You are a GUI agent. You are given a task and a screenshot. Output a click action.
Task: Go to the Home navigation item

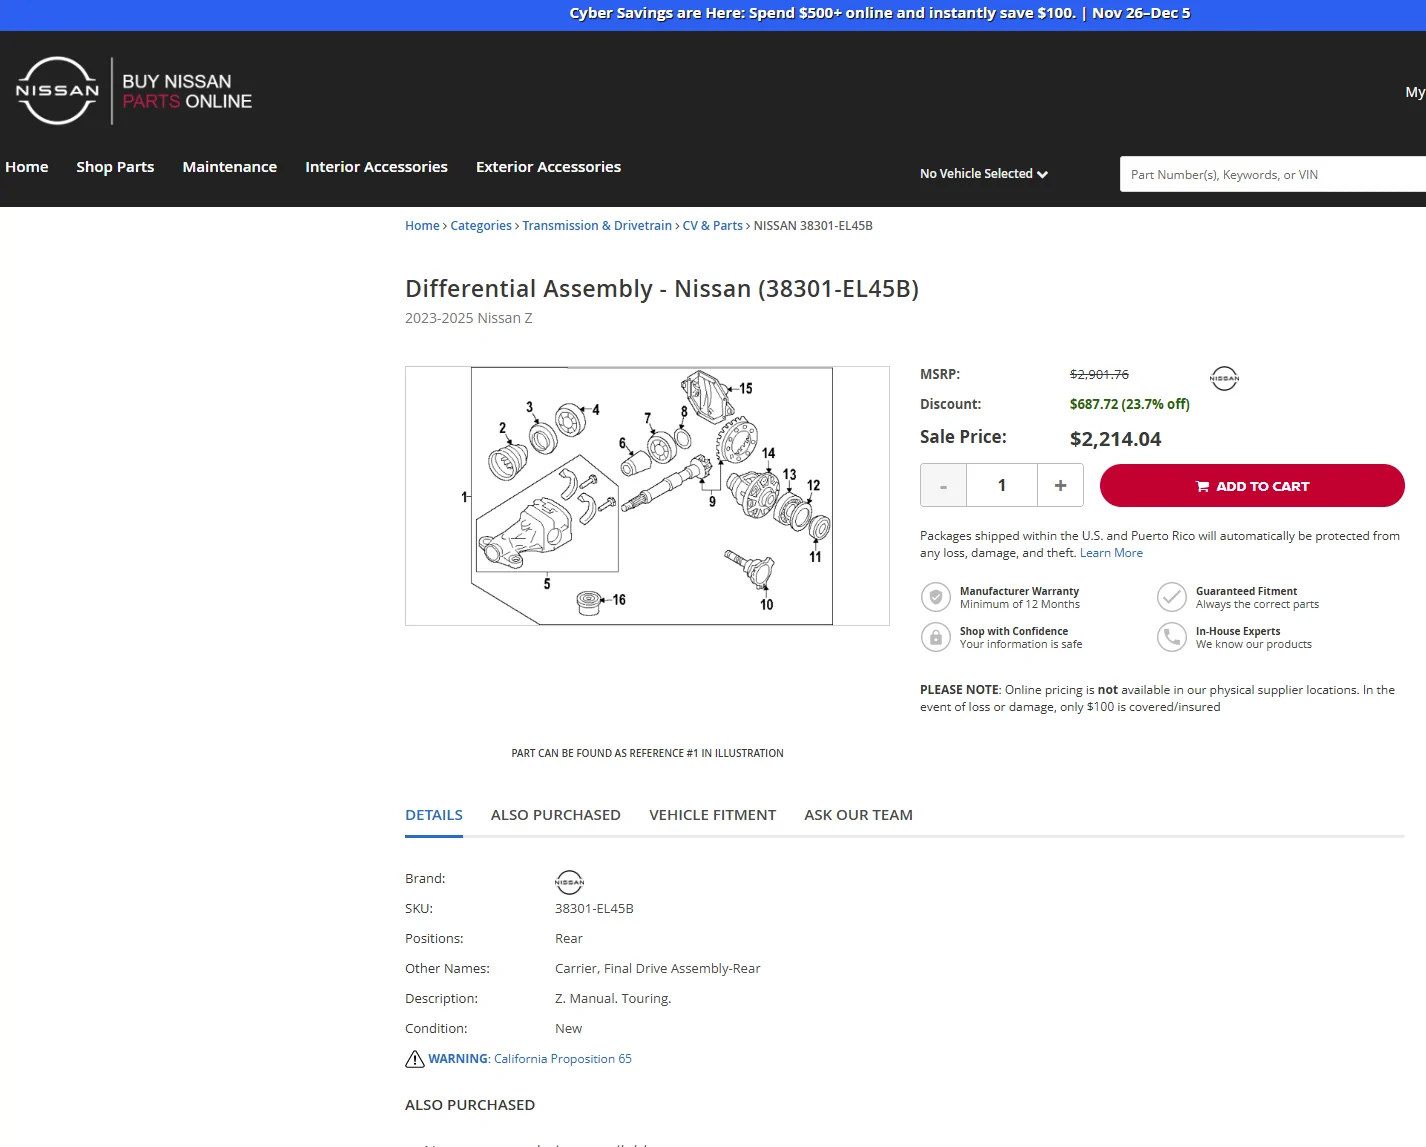27,167
